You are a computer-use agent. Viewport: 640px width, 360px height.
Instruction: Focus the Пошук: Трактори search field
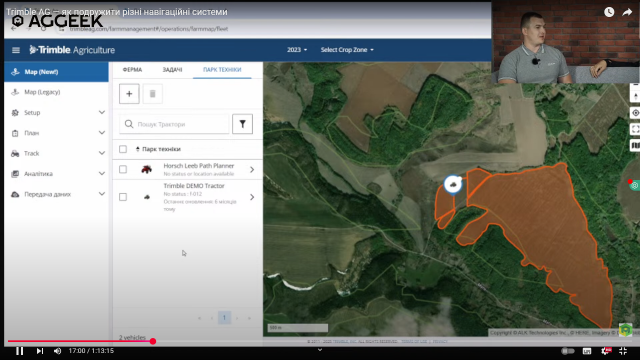[x=174, y=124]
